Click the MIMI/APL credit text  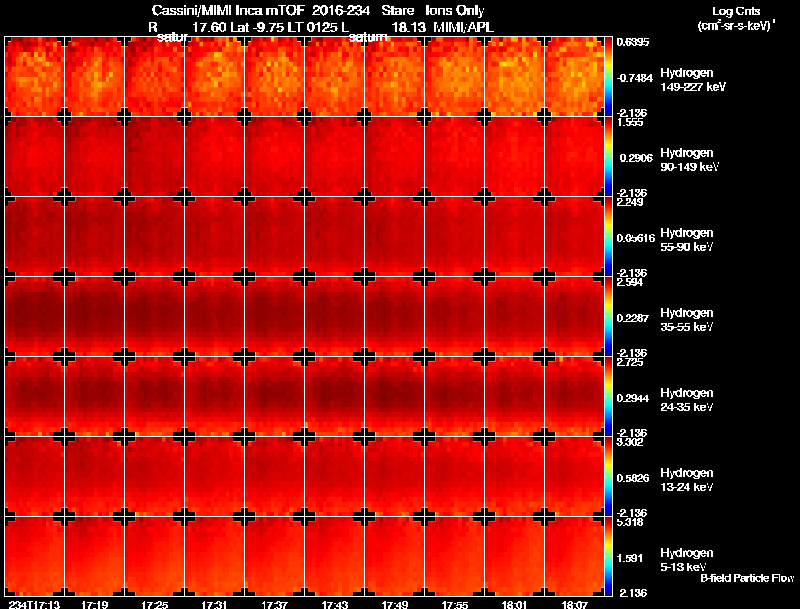click(x=463, y=27)
